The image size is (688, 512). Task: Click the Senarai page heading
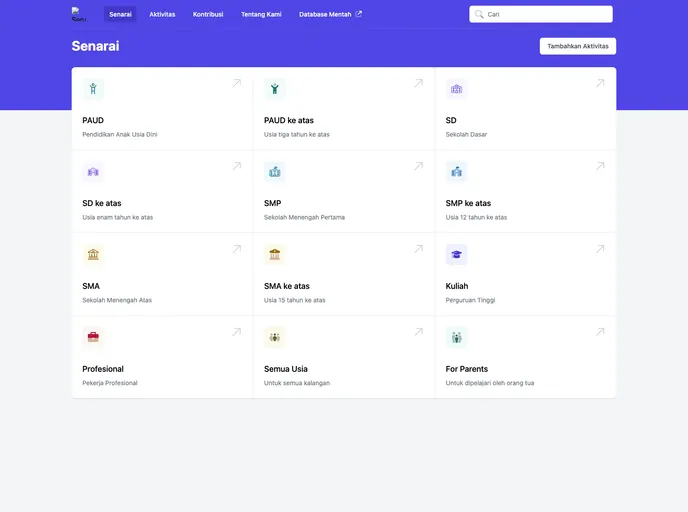pyautogui.click(x=95, y=46)
